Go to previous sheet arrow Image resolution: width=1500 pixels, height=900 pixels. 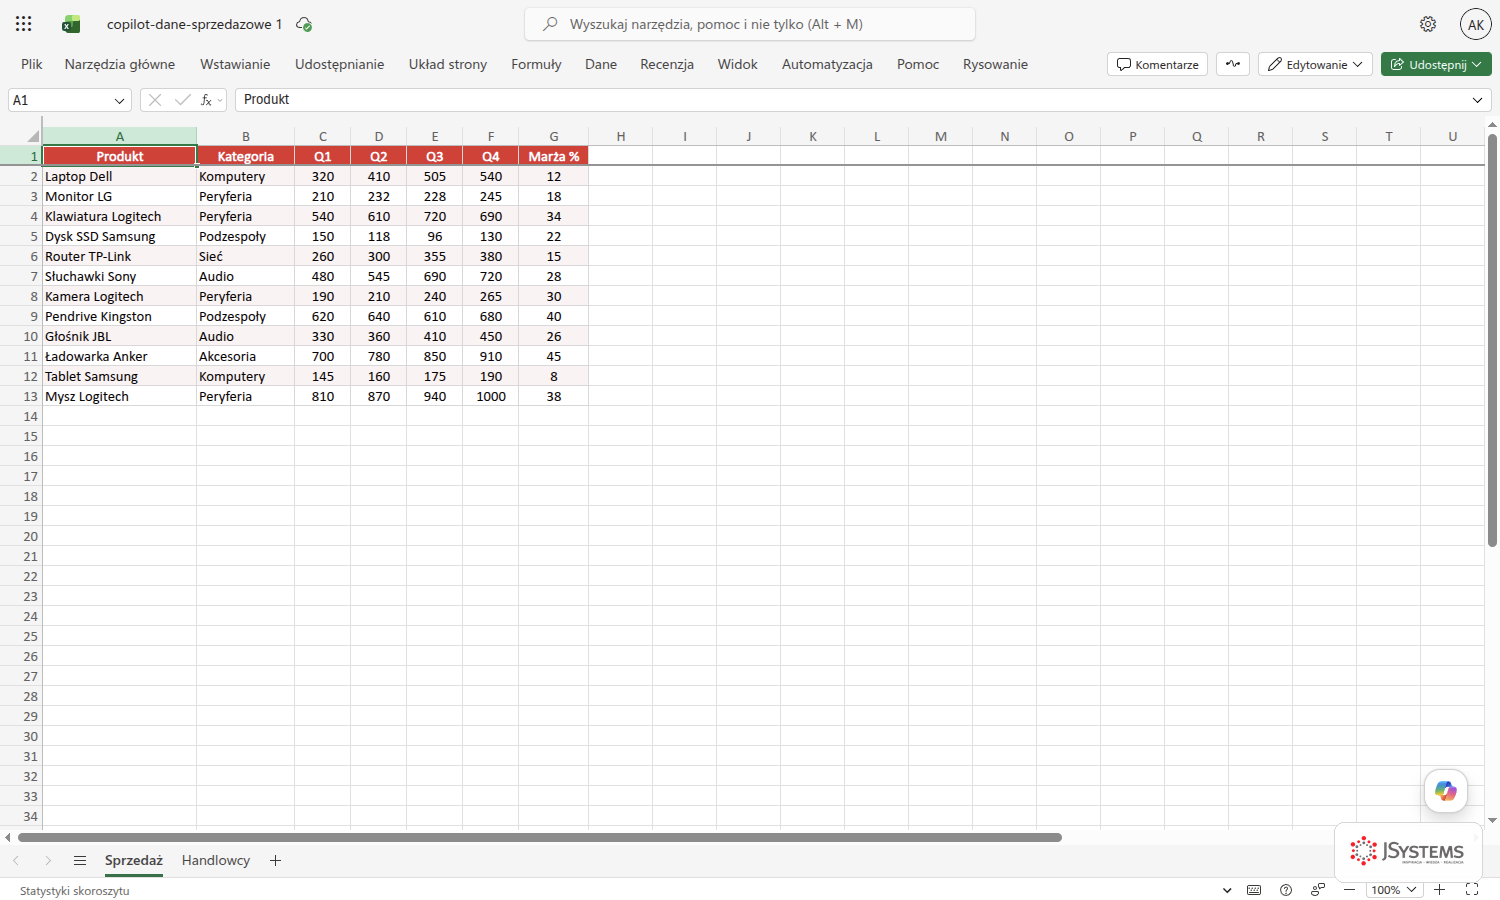(16, 860)
